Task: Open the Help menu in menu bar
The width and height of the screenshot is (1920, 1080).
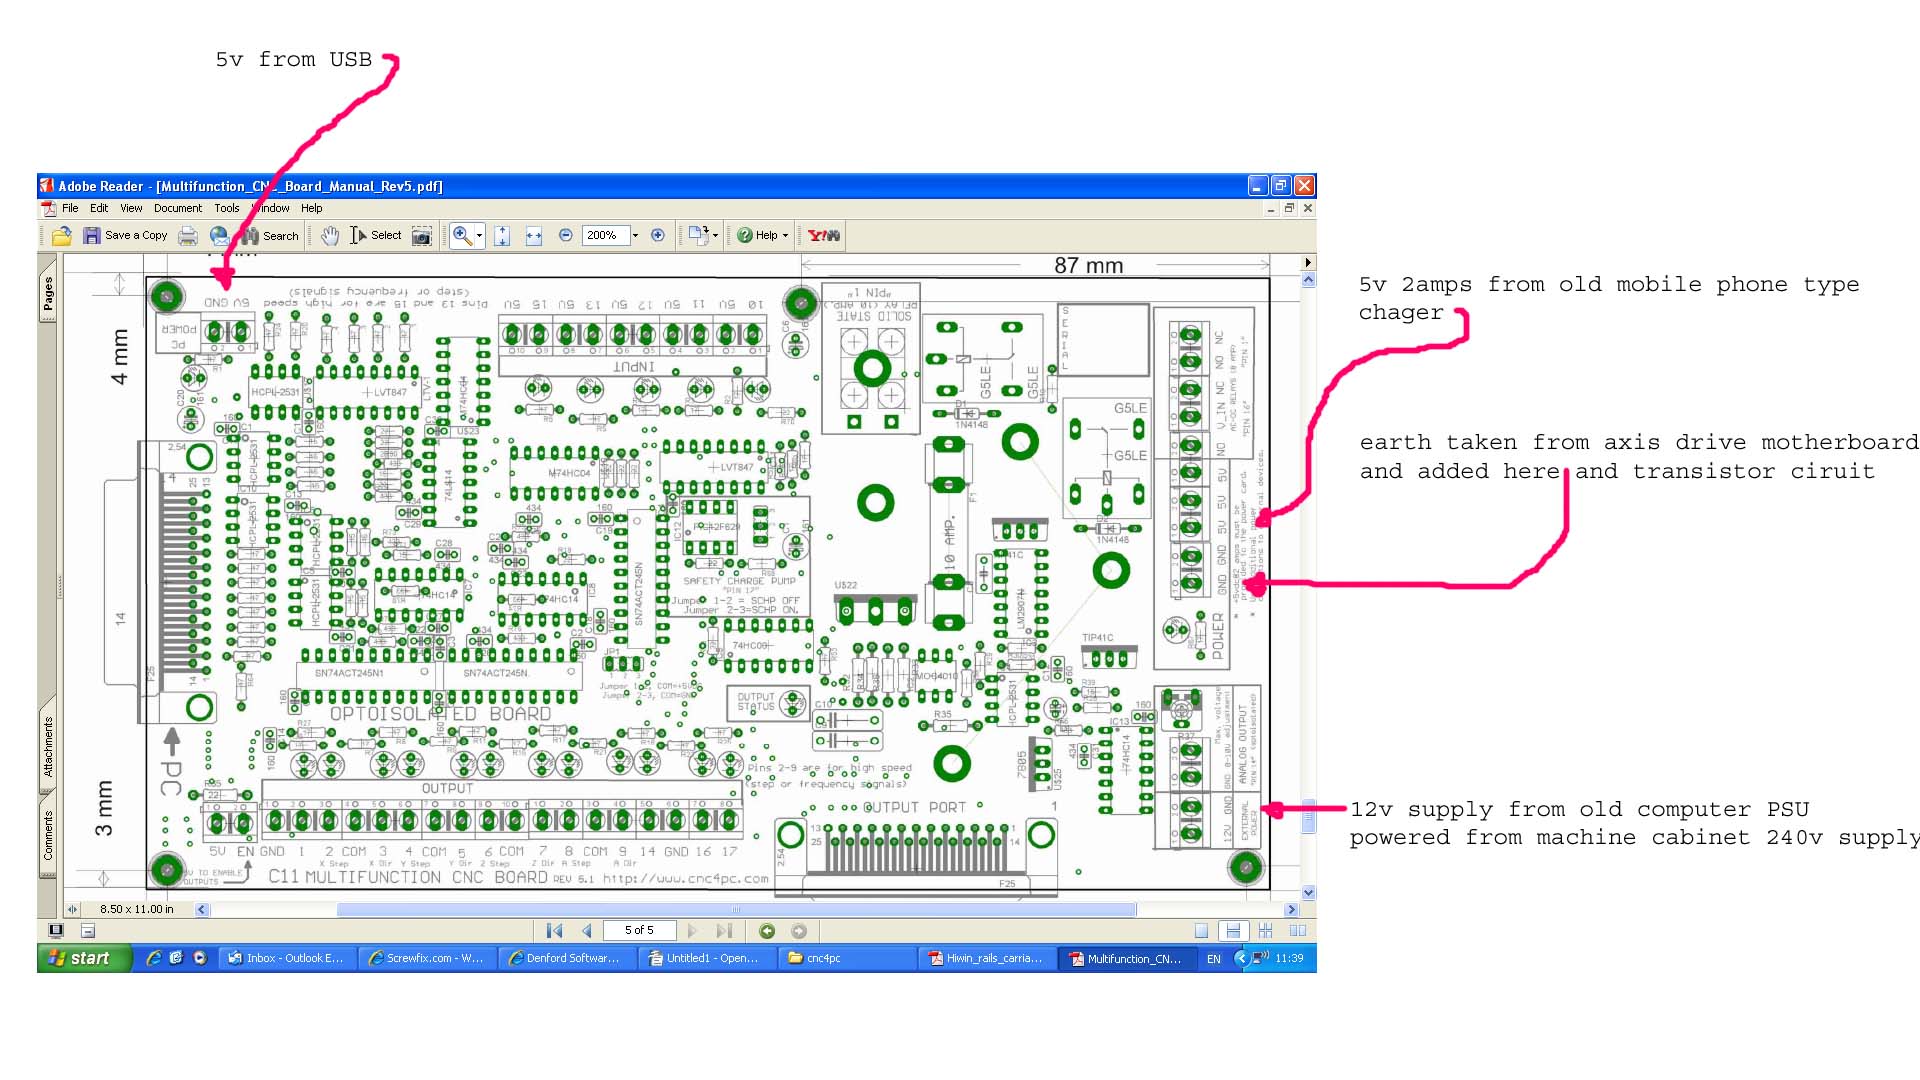Action: 312,209
